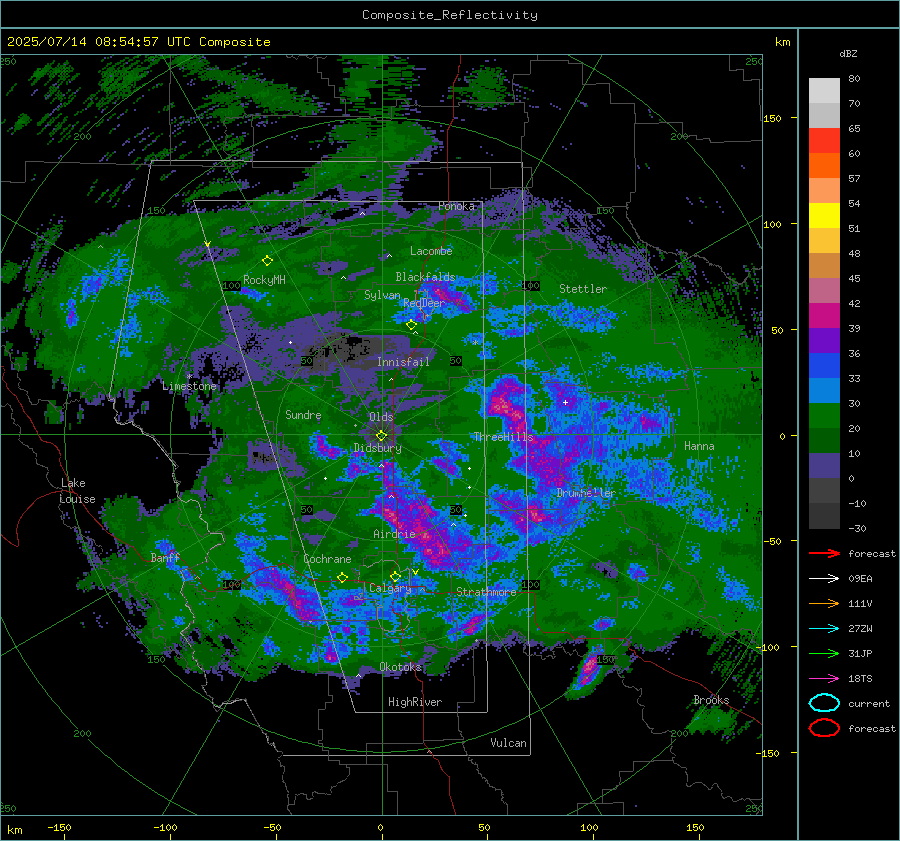900x841 pixels.
Task: Click the Blackfalds city label
Action: point(425,277)
